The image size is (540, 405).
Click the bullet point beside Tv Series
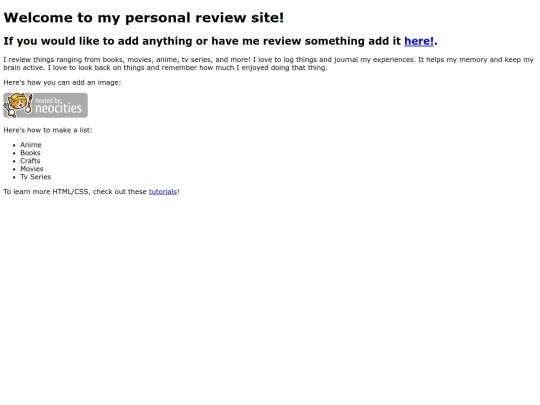(x=14, y=177)
